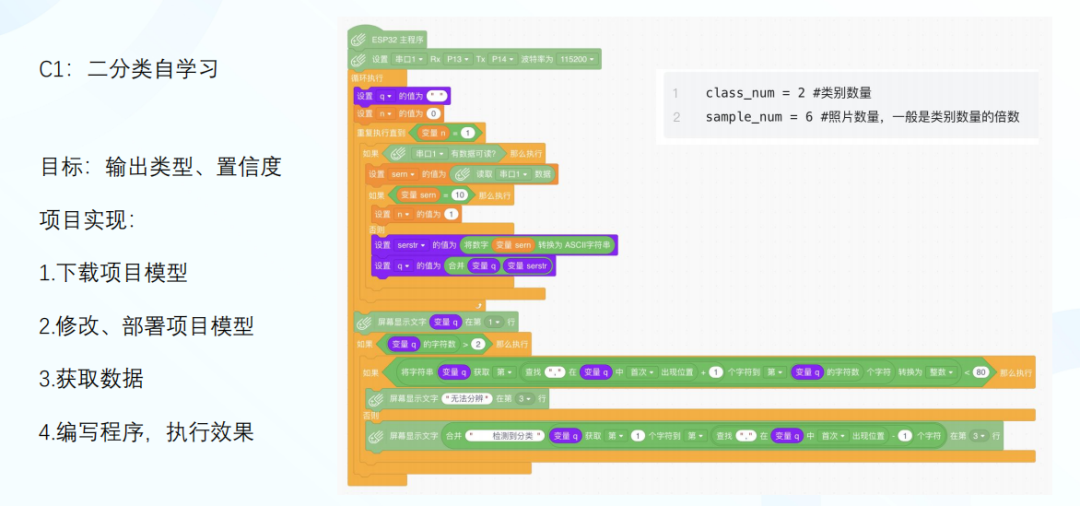Click the icon in 读取 串口1 数据 block
The image size is (1080, 506).
(x=461, y=174)
